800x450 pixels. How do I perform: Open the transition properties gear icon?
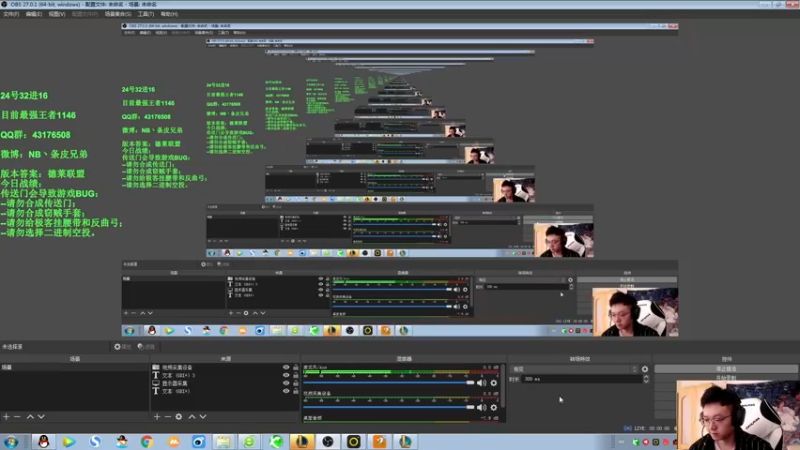pos(645,369)
